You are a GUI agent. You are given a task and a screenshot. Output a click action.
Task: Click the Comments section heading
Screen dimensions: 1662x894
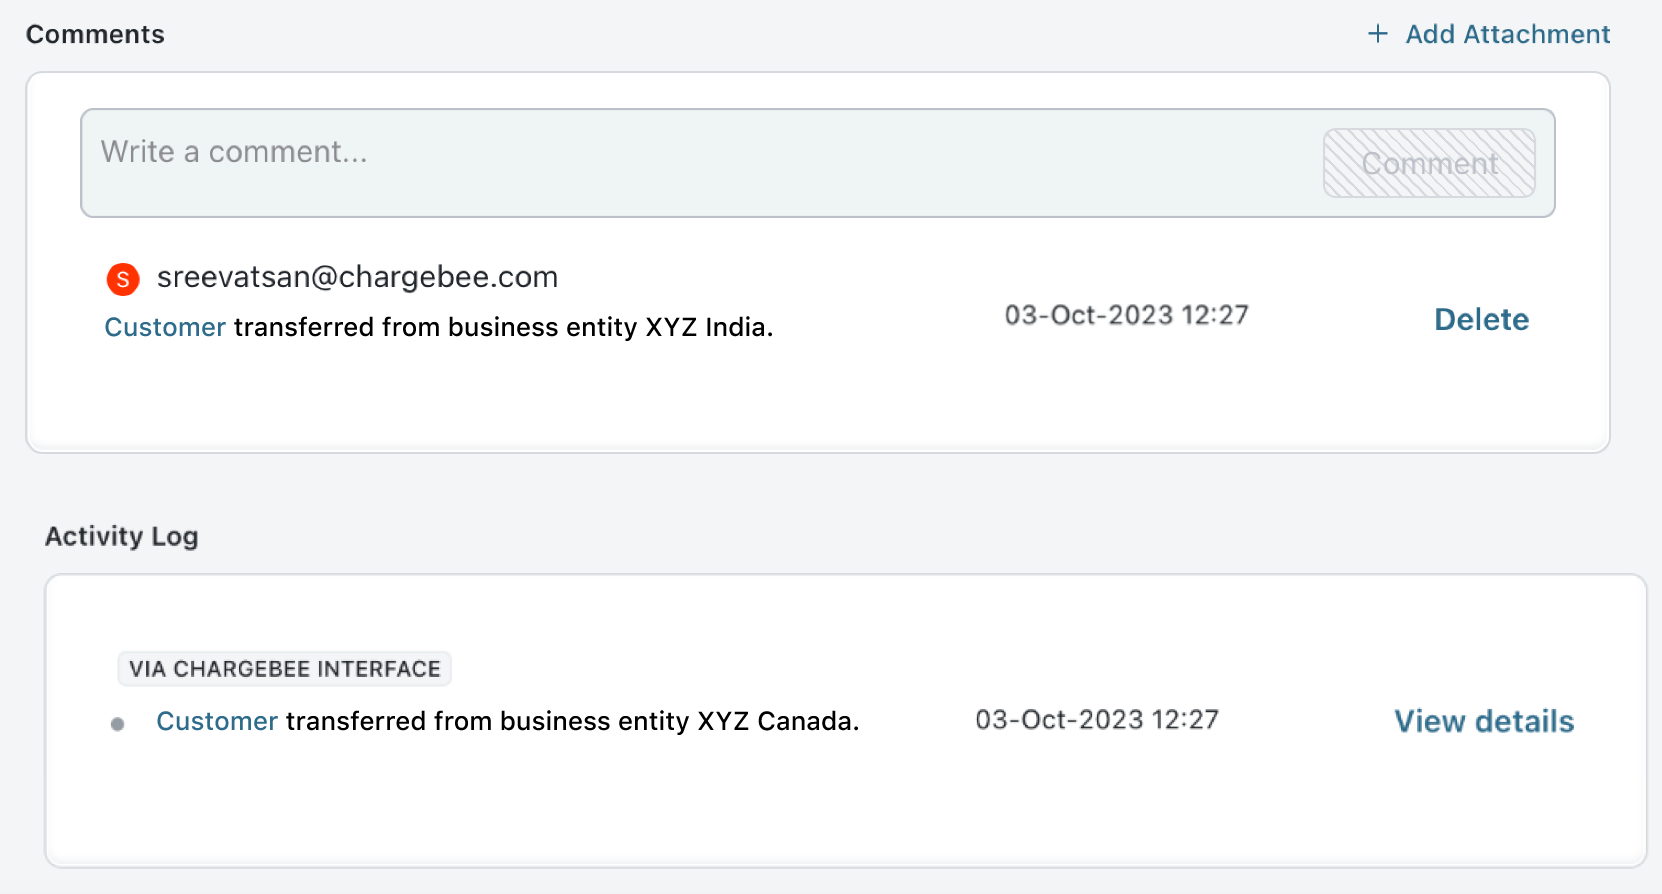(x=95, y=34)
